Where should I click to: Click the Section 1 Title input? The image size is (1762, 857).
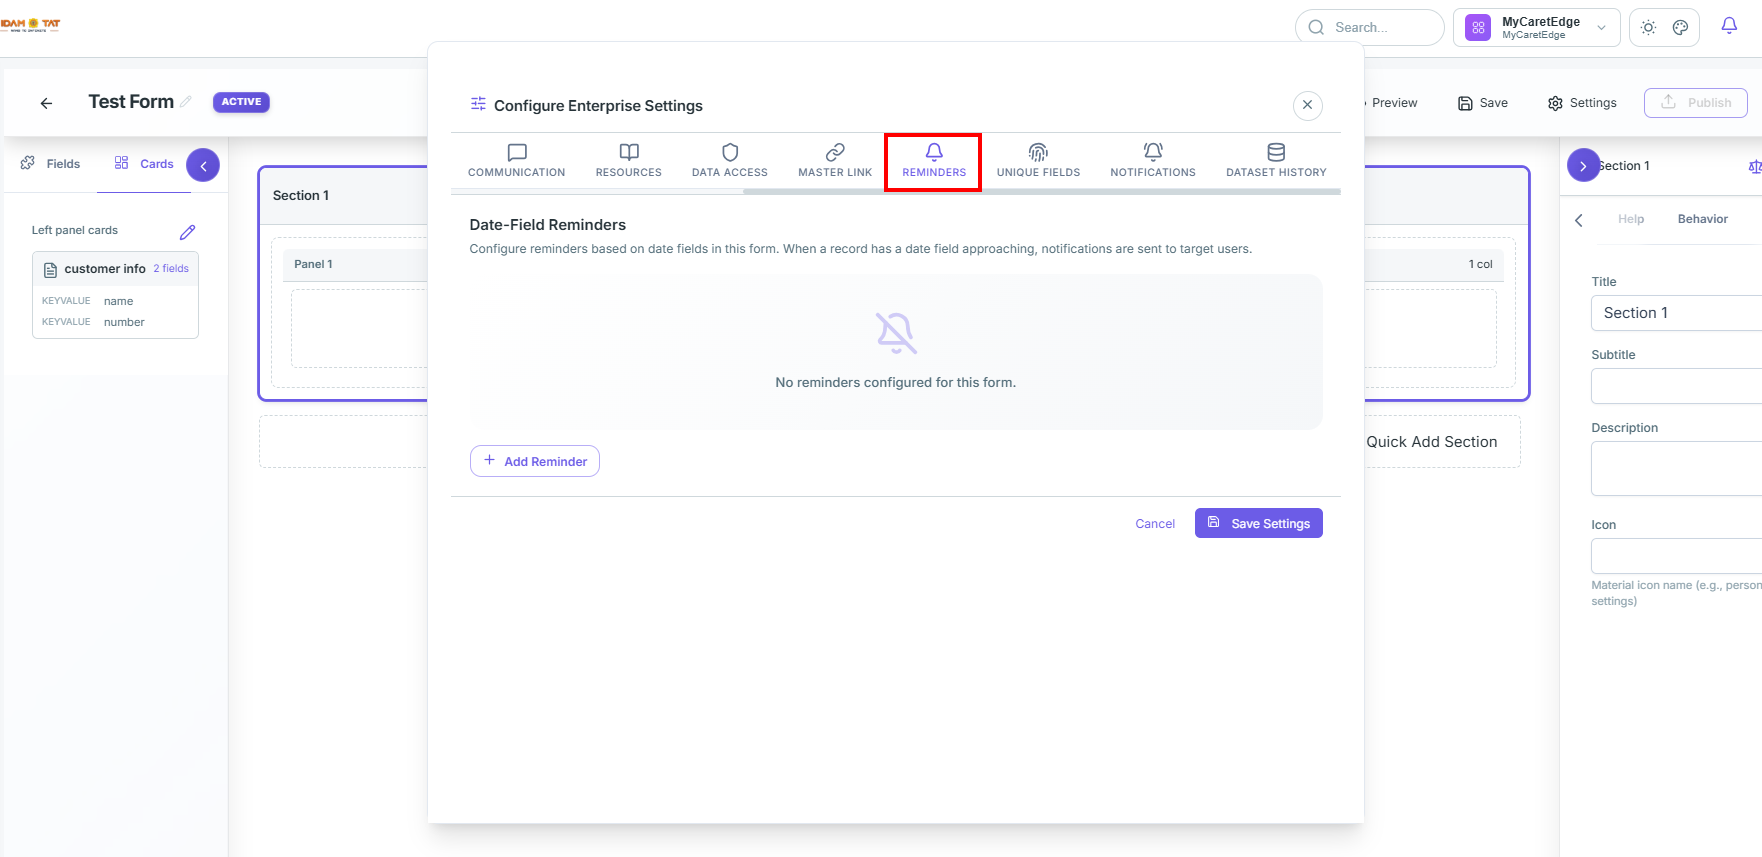(1676, 313)
